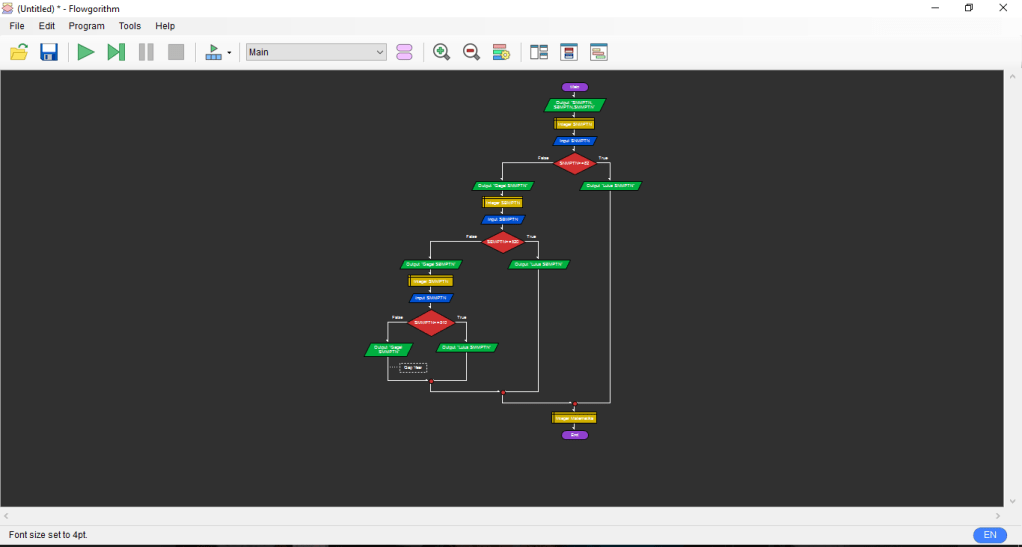The height and width of the screenshot is (547, 1022).
Task: Step through the program with the step icon
Action: tap(116, 52)
